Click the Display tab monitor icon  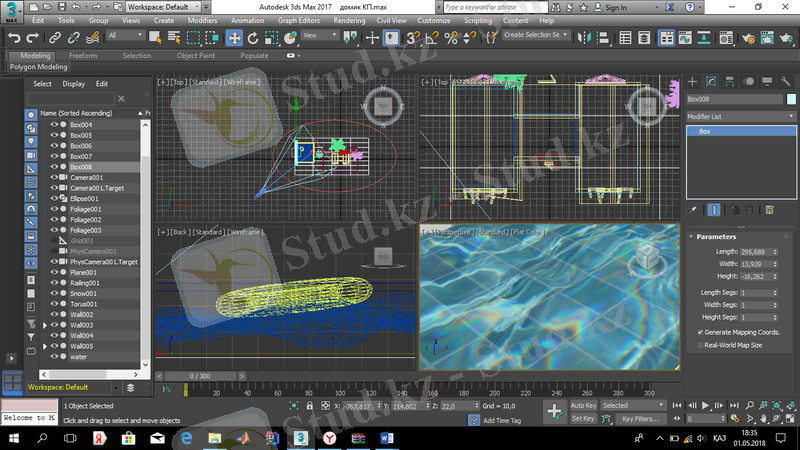[768, 81]
